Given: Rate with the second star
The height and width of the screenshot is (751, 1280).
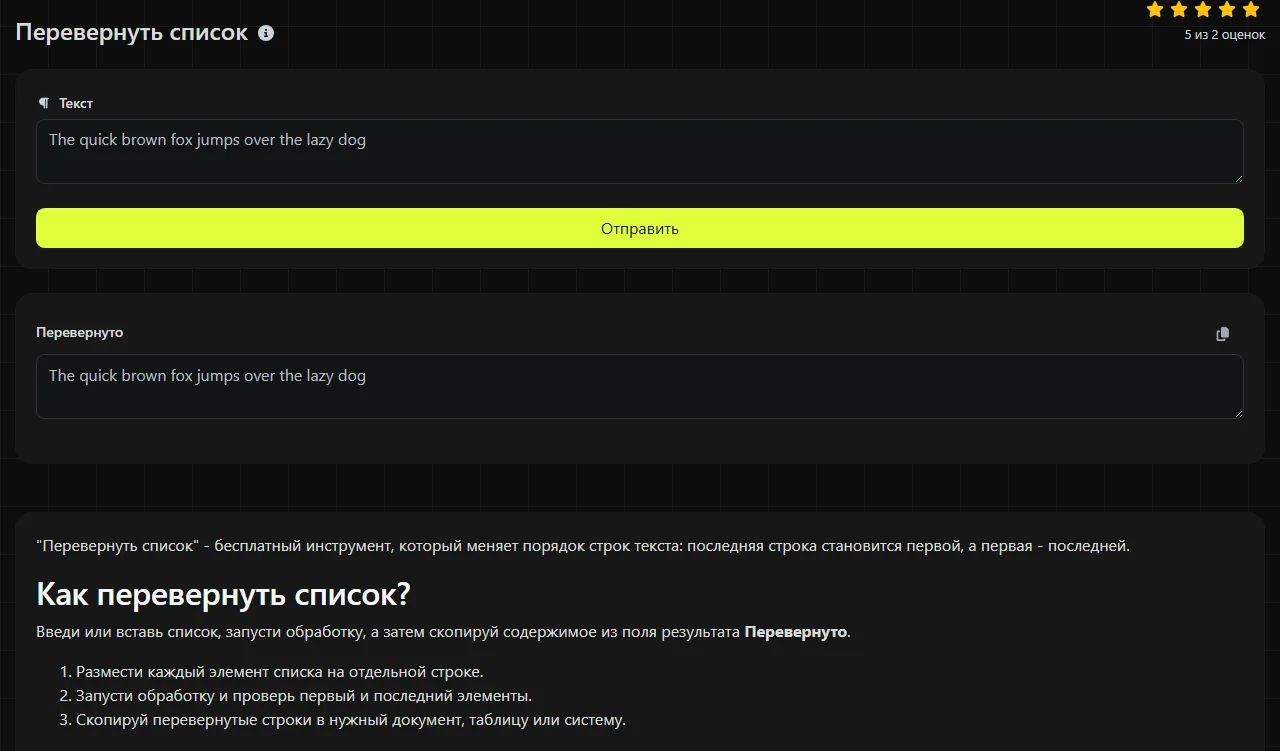Looking at the screenshot, I should point(1179,10).
